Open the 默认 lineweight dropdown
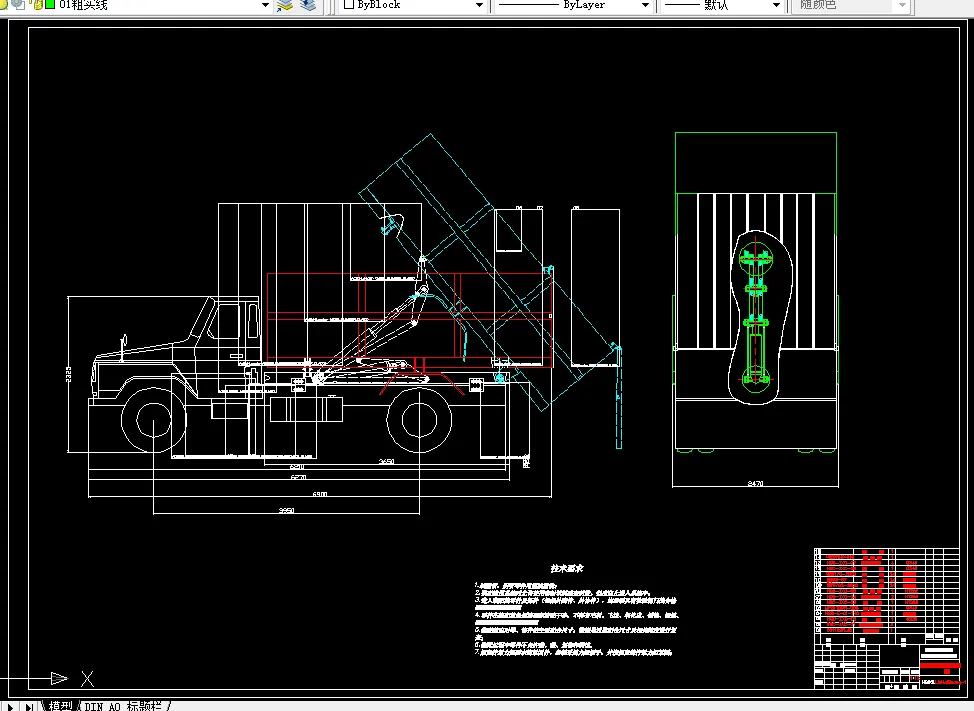 pyautogui.click(x=776, y=5)
